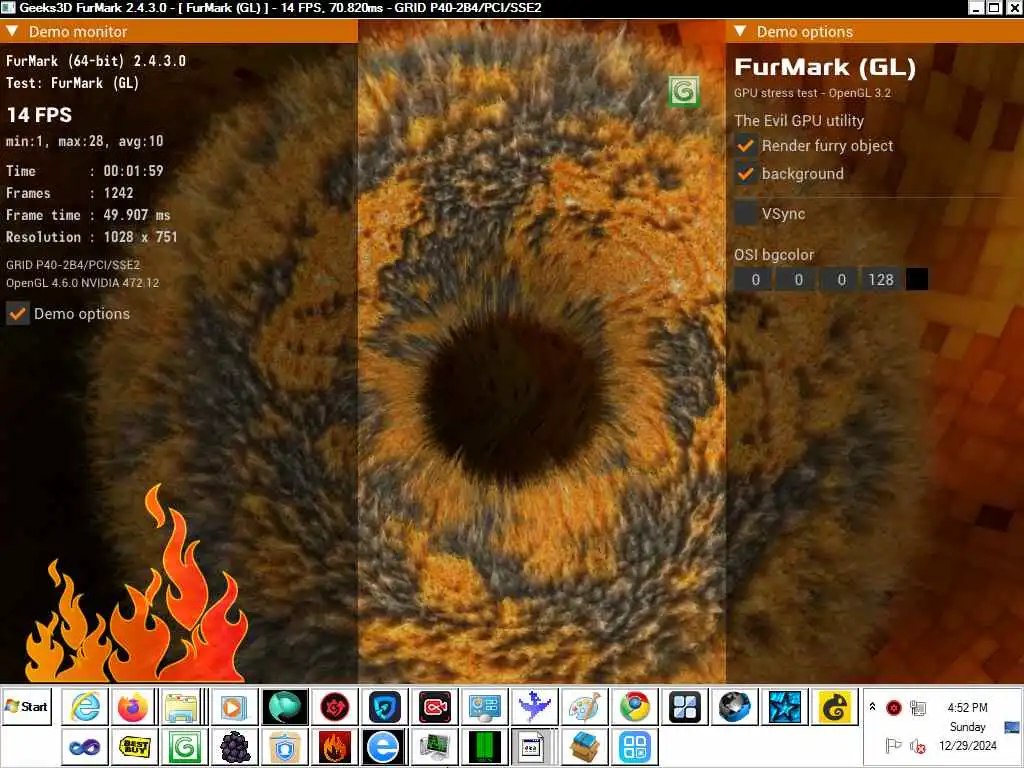Launch Google Chrome from taskbar
1024x768 pixels.
tap(635, 707)
